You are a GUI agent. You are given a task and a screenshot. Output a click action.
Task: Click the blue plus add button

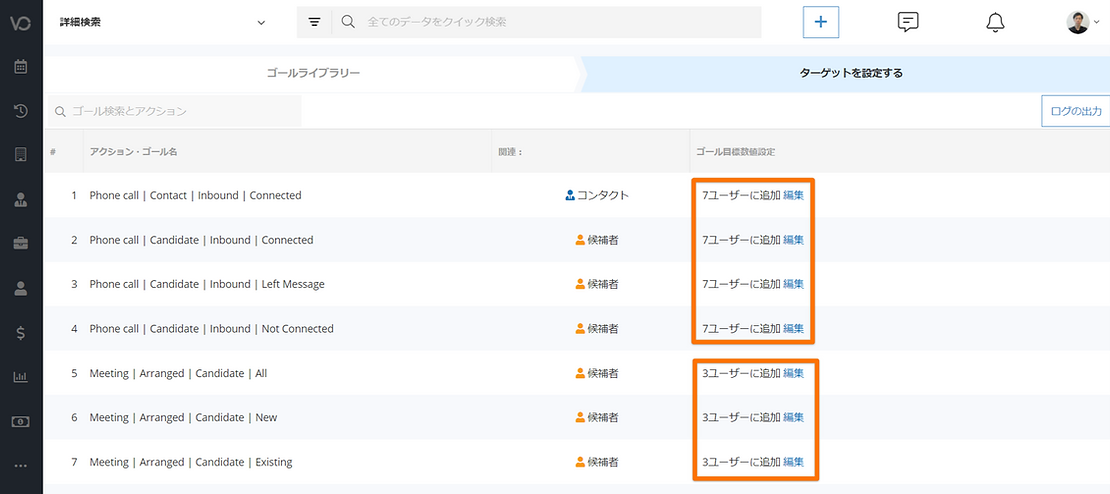821,22
